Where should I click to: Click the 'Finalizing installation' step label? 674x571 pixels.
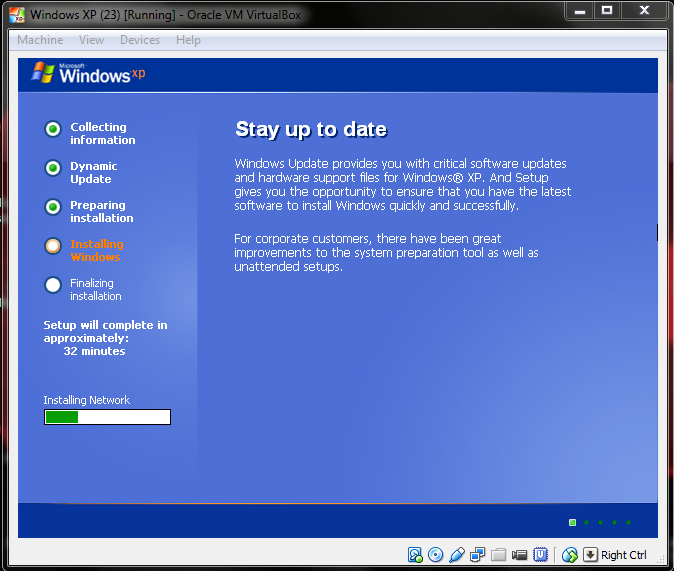[x=95, y=289]
